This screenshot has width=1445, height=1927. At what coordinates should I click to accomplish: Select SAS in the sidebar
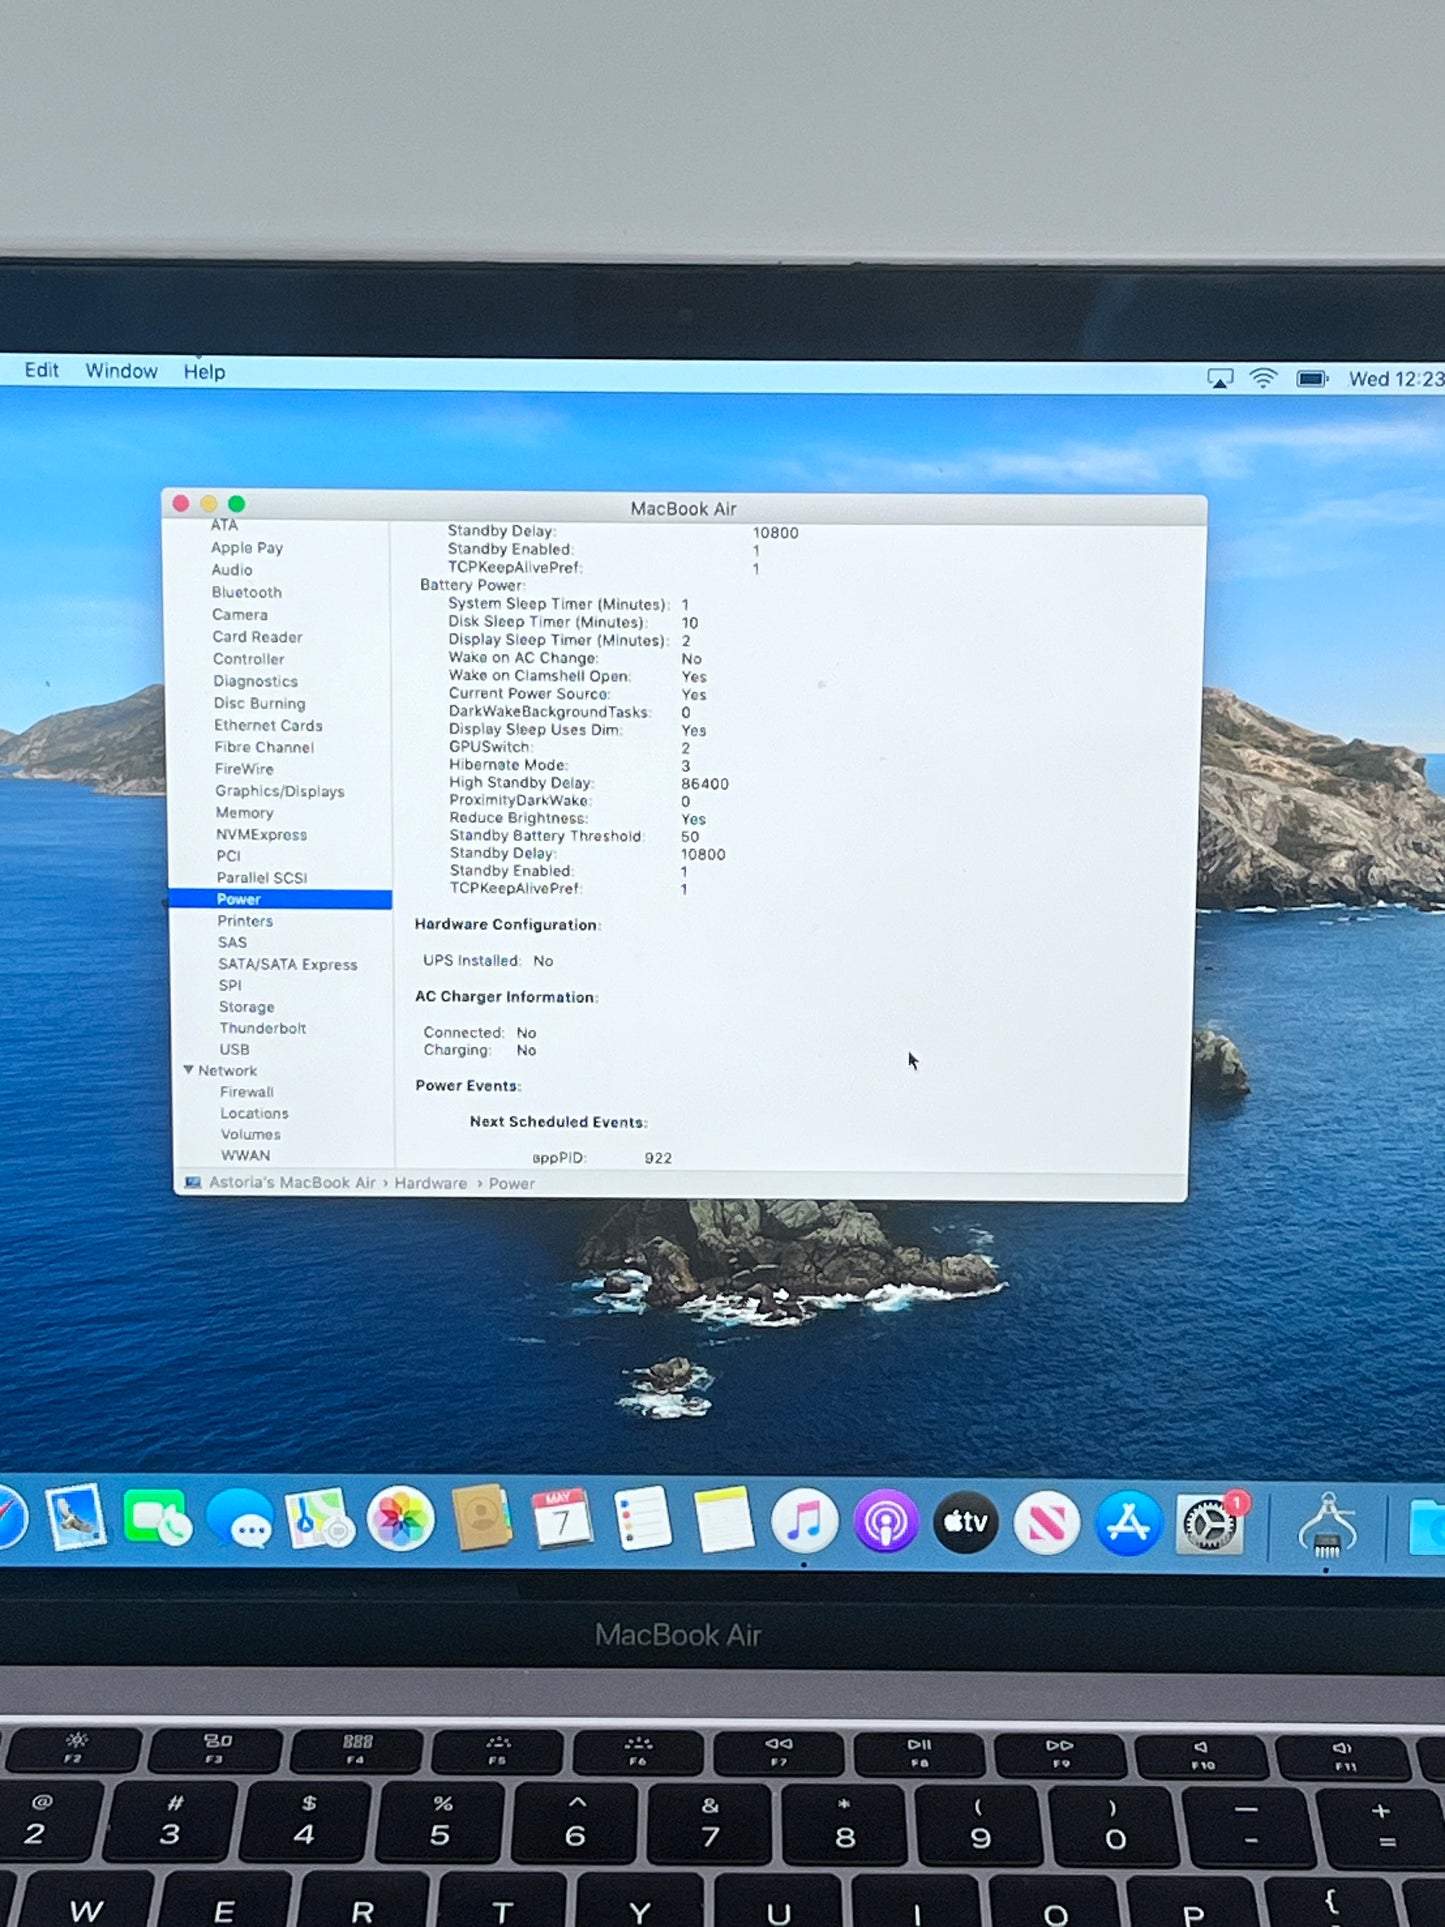coord(232,942)
